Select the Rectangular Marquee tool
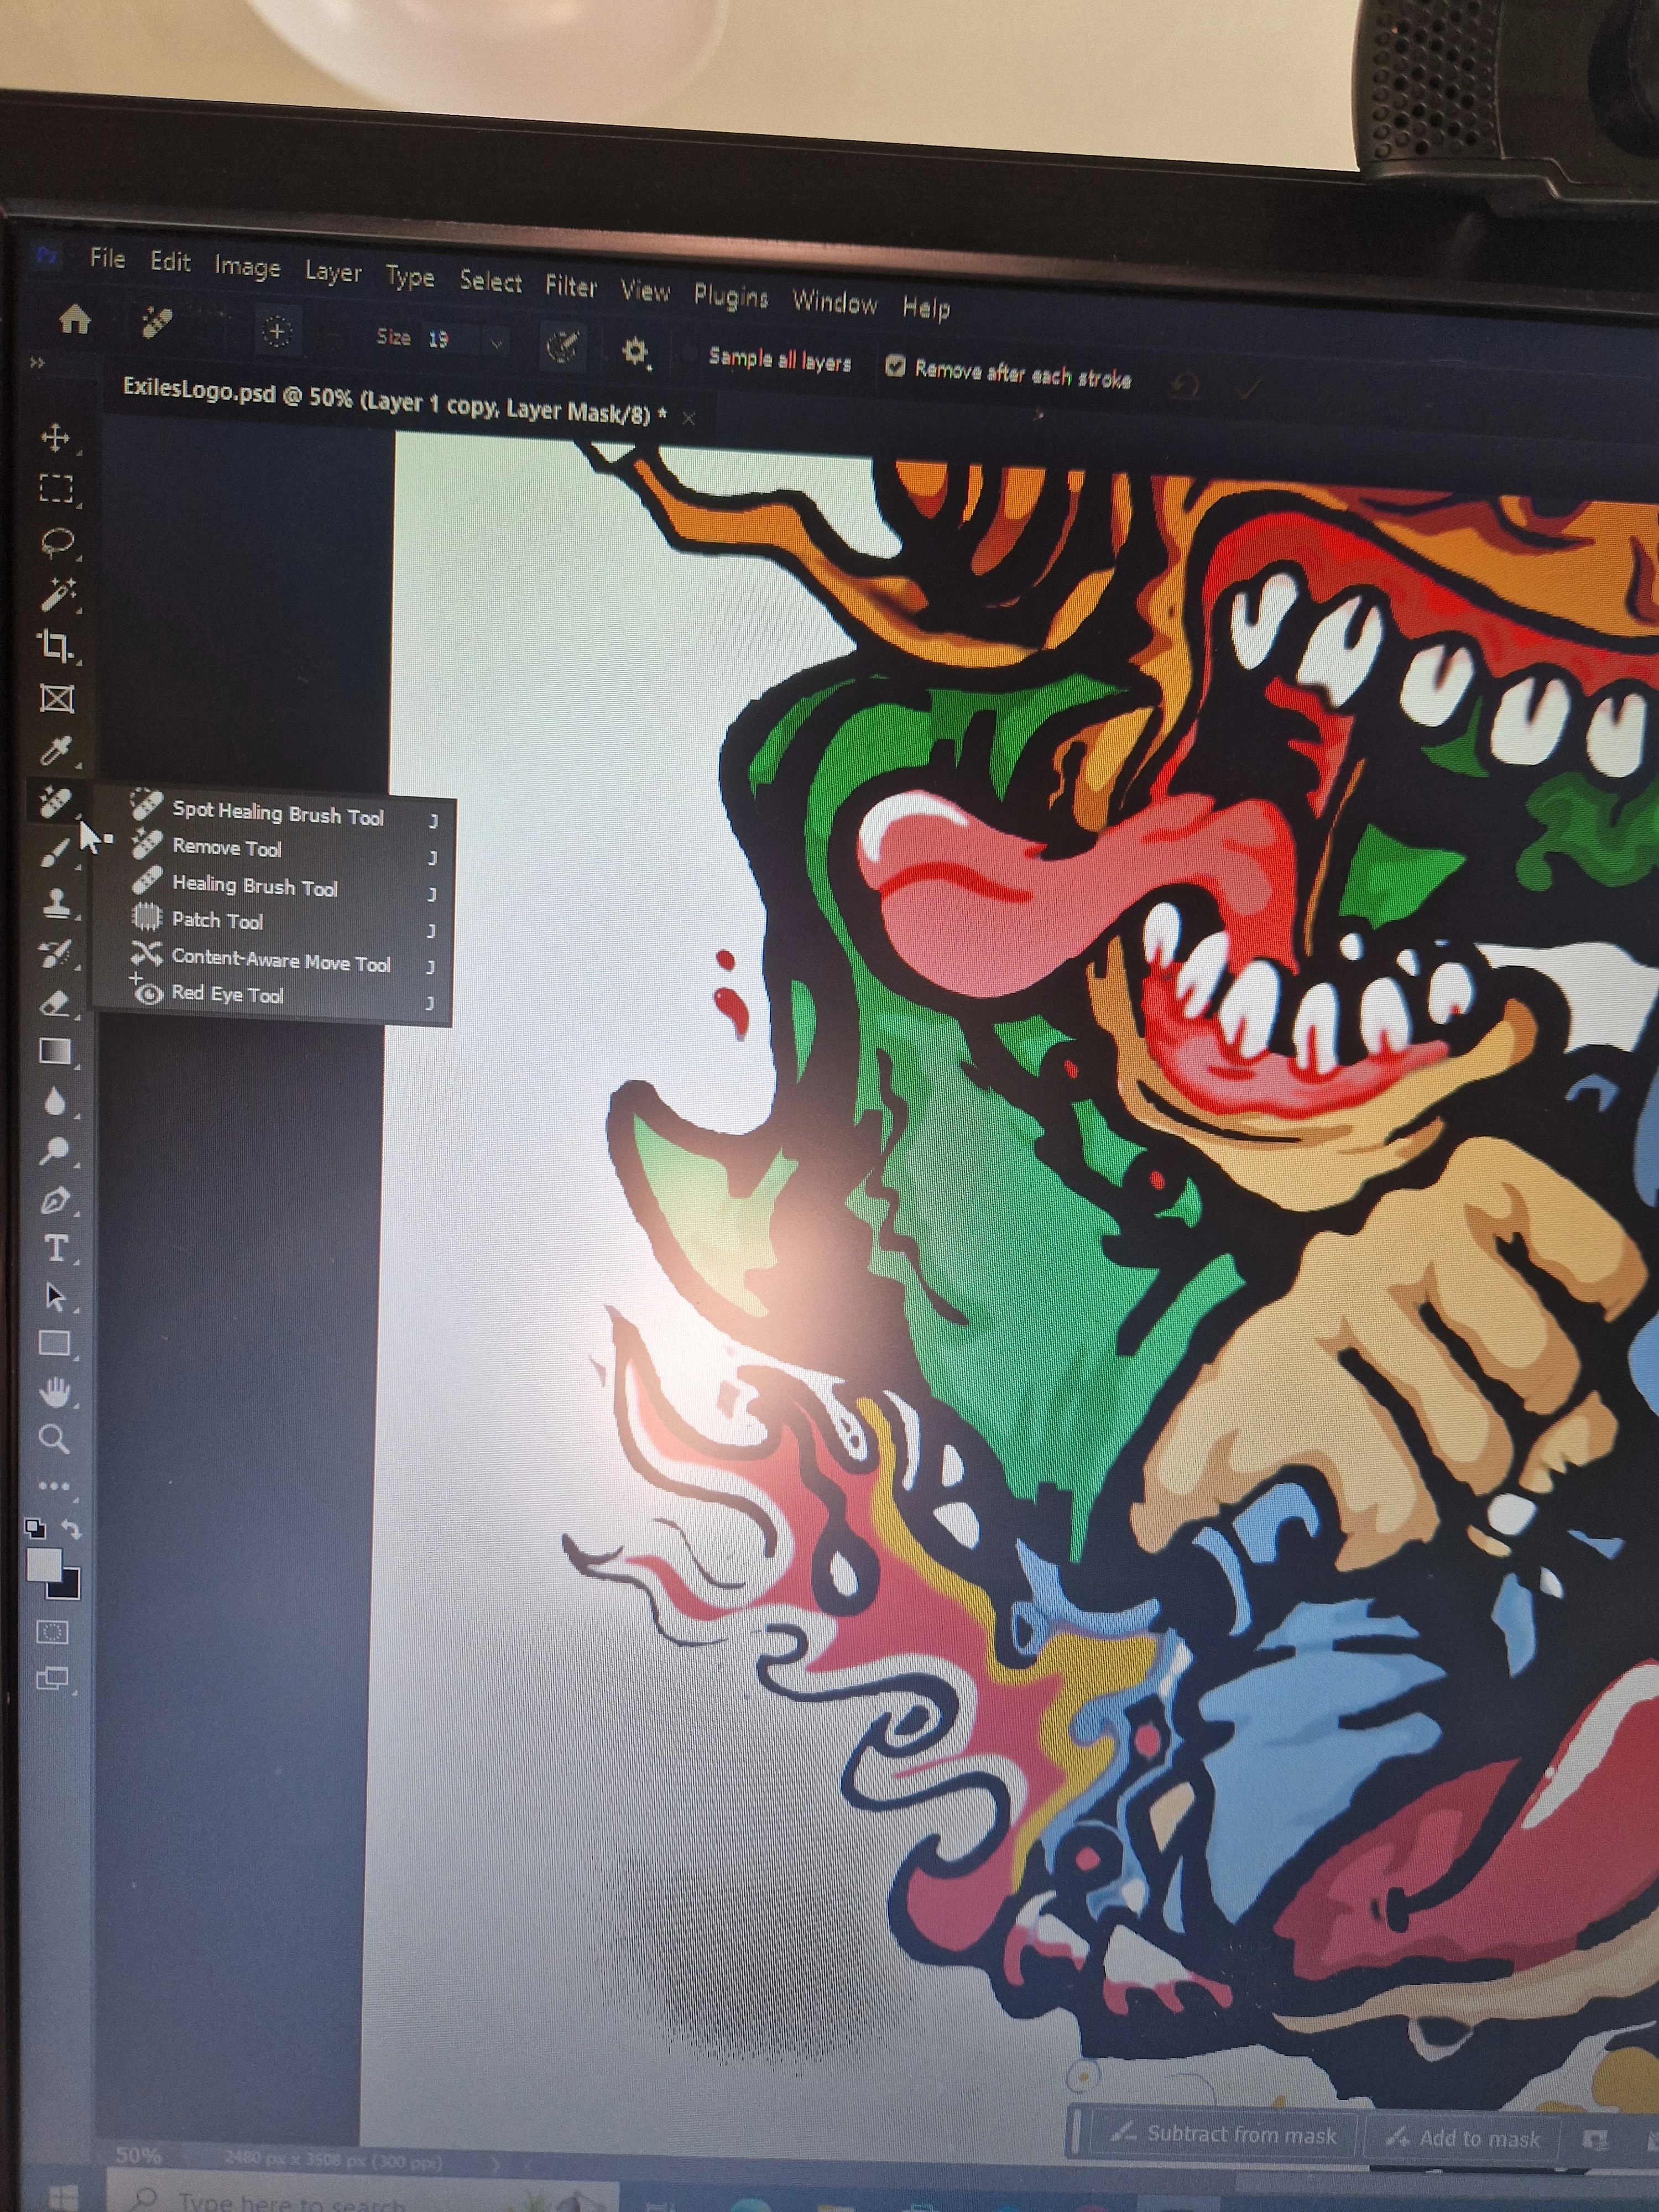1659x2212 pixels. [x=56, y=489]
